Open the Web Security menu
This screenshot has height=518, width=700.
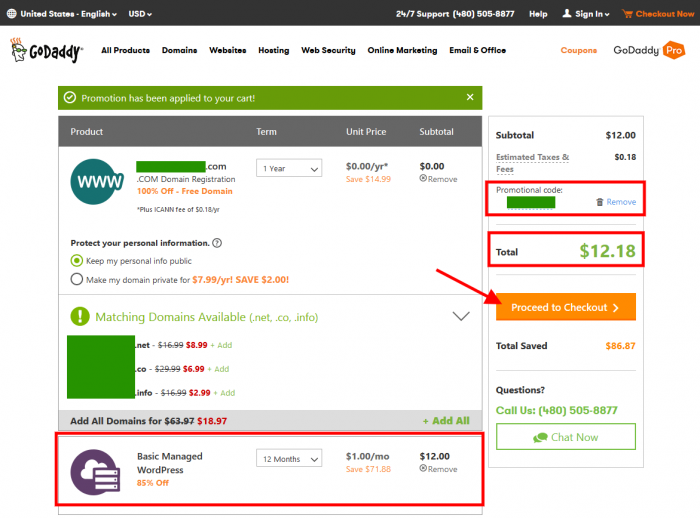pyautogui.click(x=328, y=50)
